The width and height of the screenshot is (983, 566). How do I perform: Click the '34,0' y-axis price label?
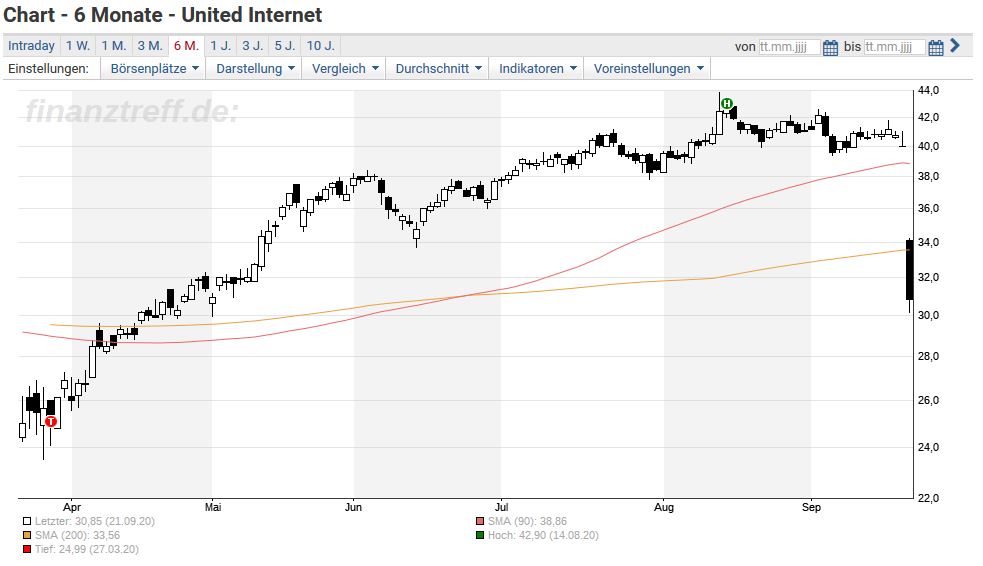[x=928, y=243]
